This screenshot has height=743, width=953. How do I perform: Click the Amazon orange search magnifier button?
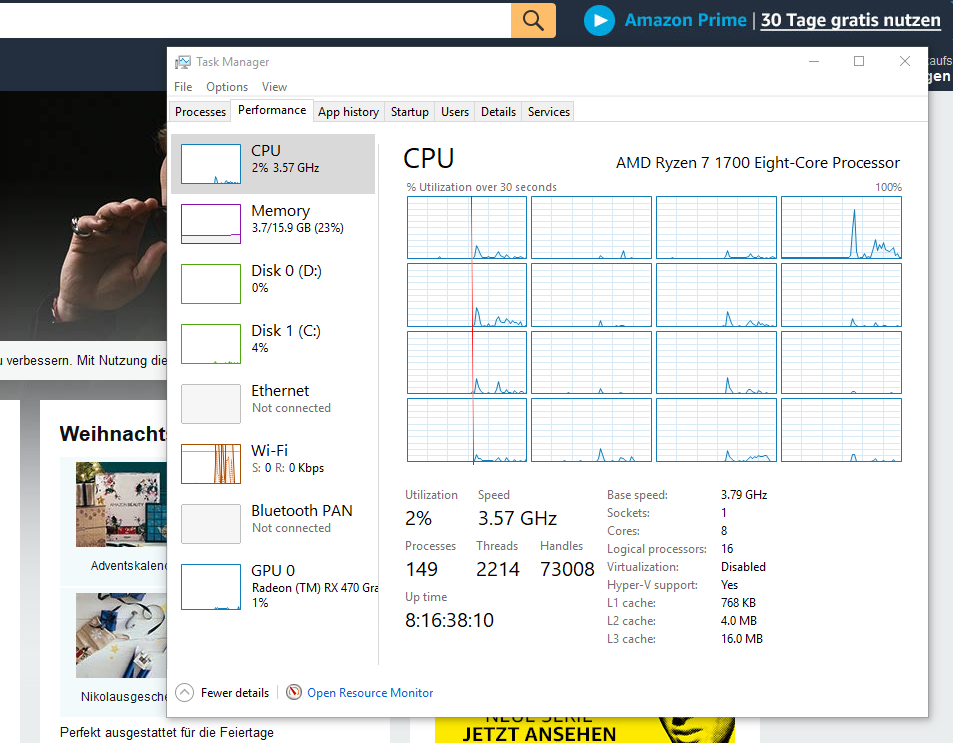coord(533,20)
